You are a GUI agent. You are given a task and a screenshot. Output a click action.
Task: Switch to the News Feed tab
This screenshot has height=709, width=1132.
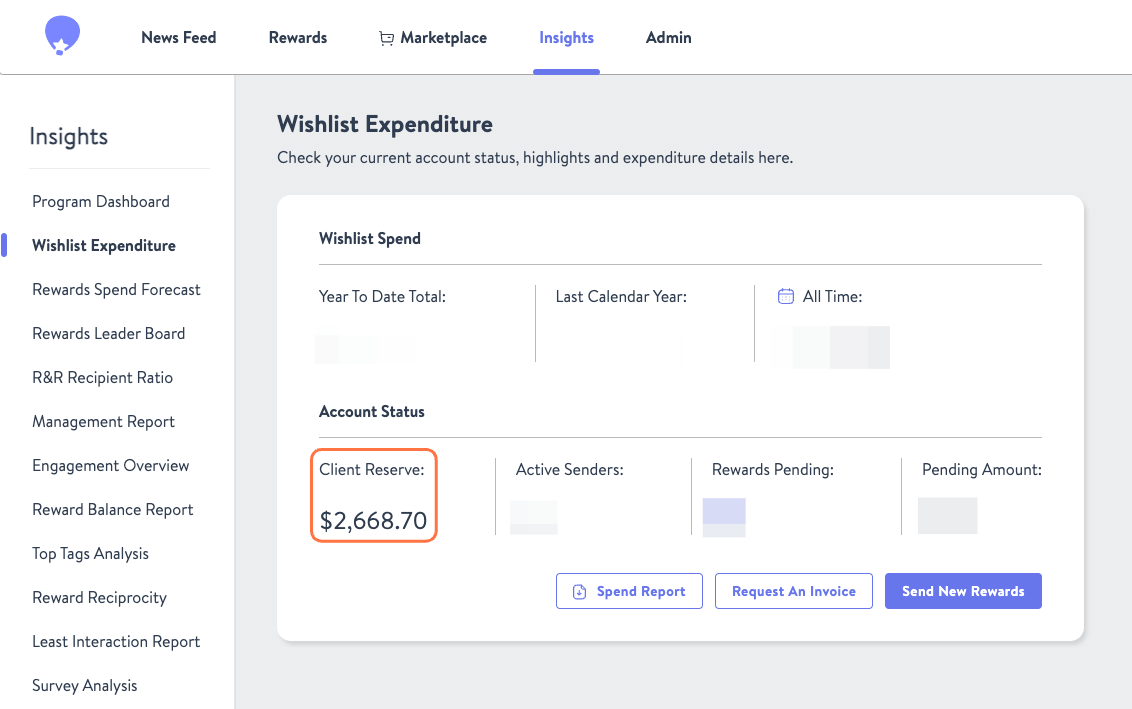[x=178, y=37]
